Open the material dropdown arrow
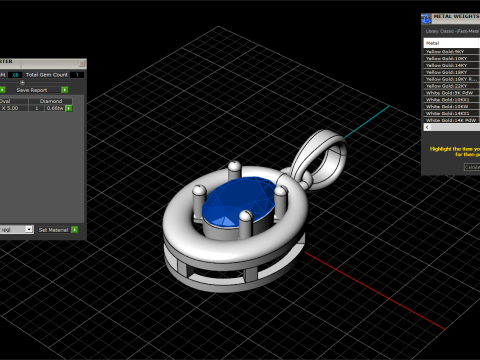This screenshot has width=480, height=360. click(x=29, y=229)
